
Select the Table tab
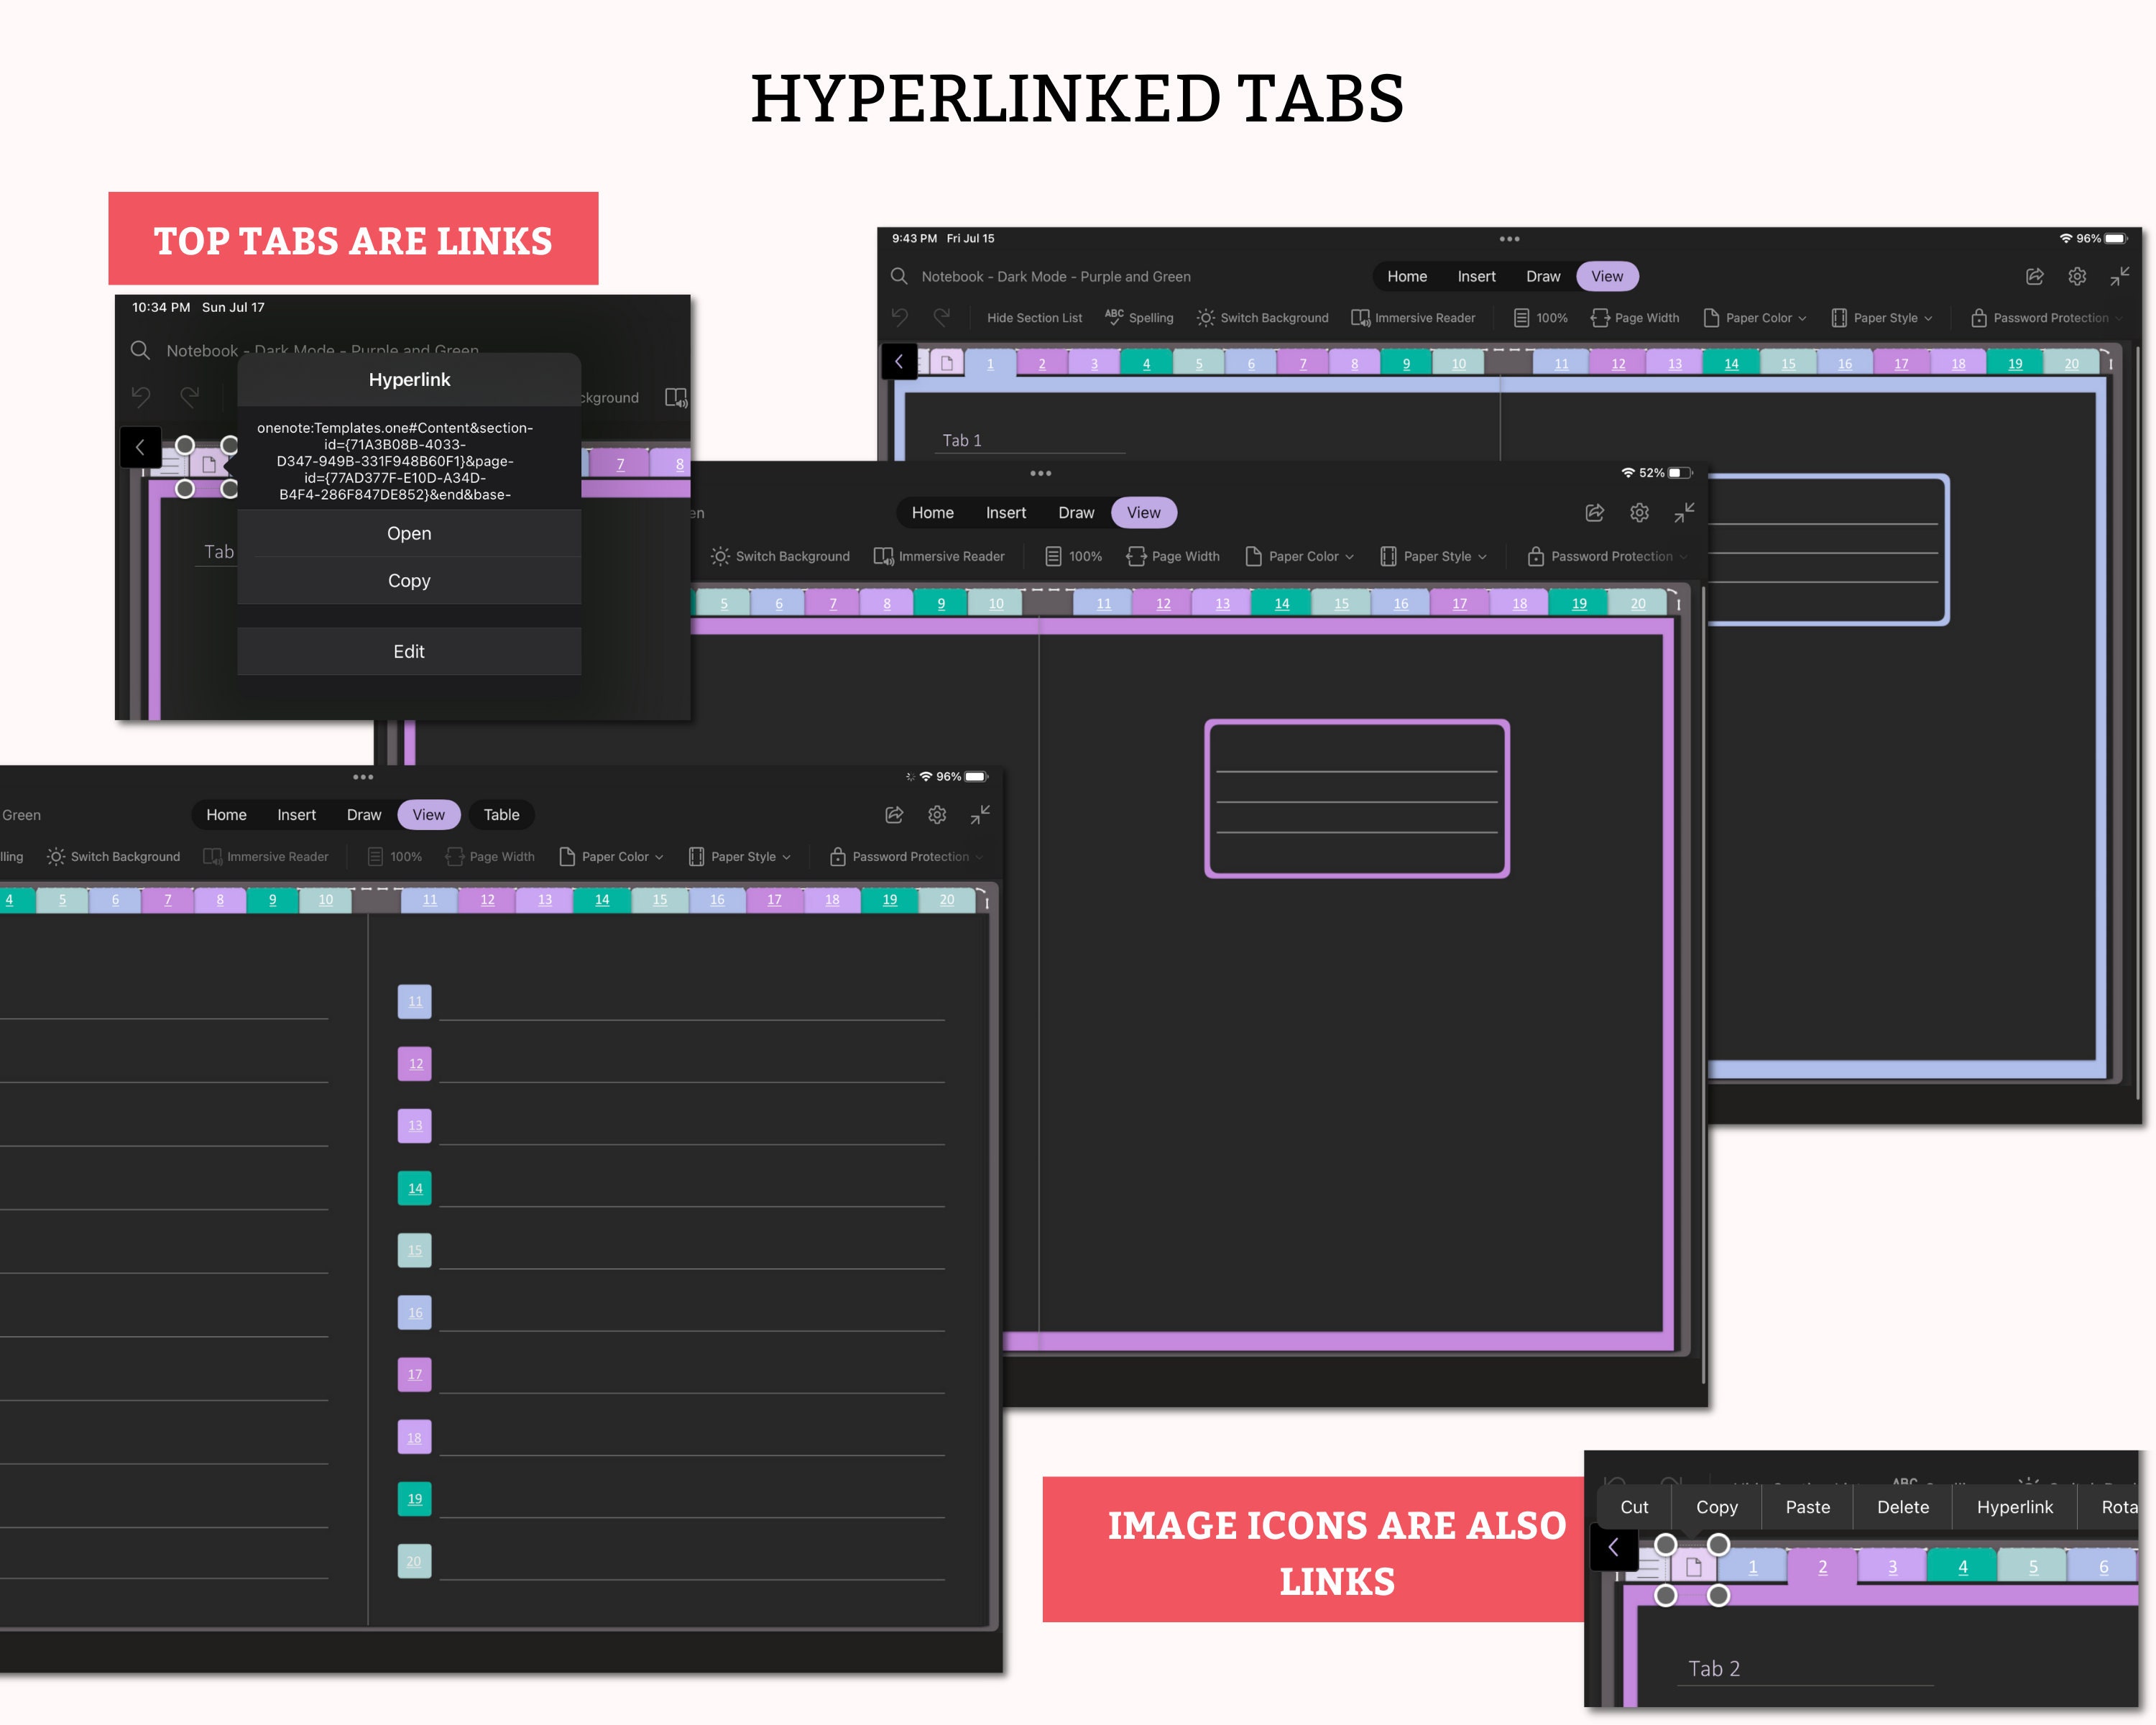[501, 814]
